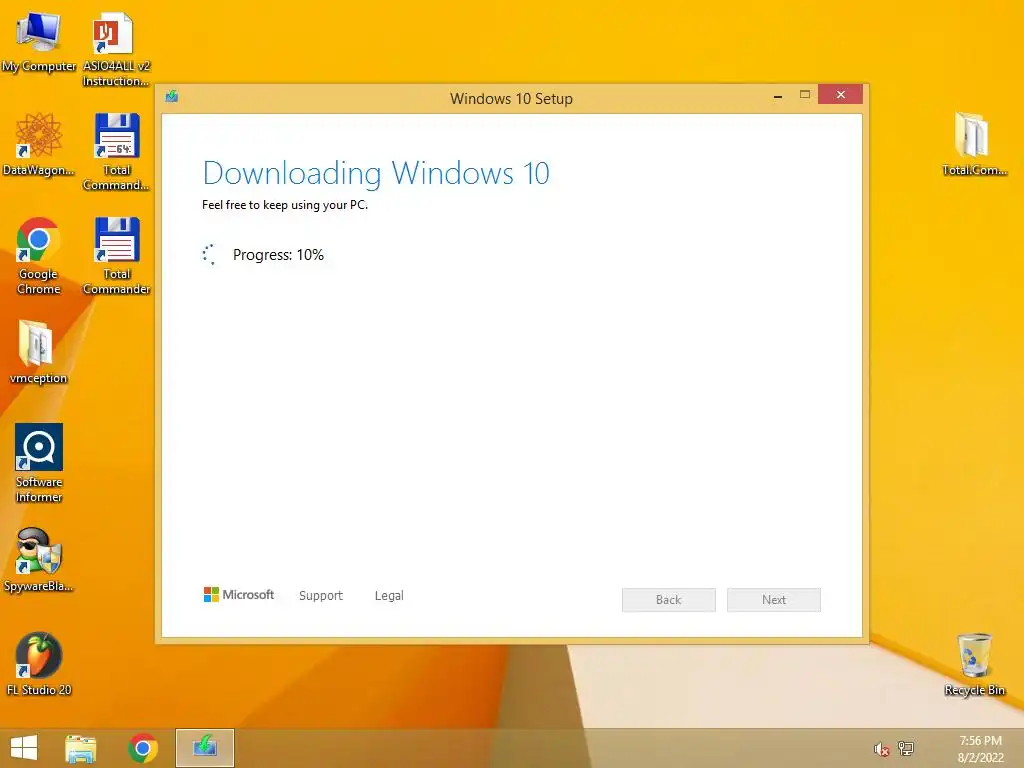Viewport: 1024px width, 768px height.
Task: Select the Total.Com zipped folder icon
Action: tap(974, 144)
